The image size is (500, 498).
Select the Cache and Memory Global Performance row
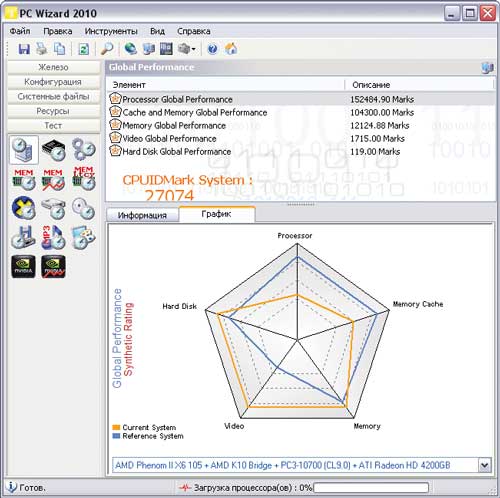pyautogui.click(x=300, y=112)
